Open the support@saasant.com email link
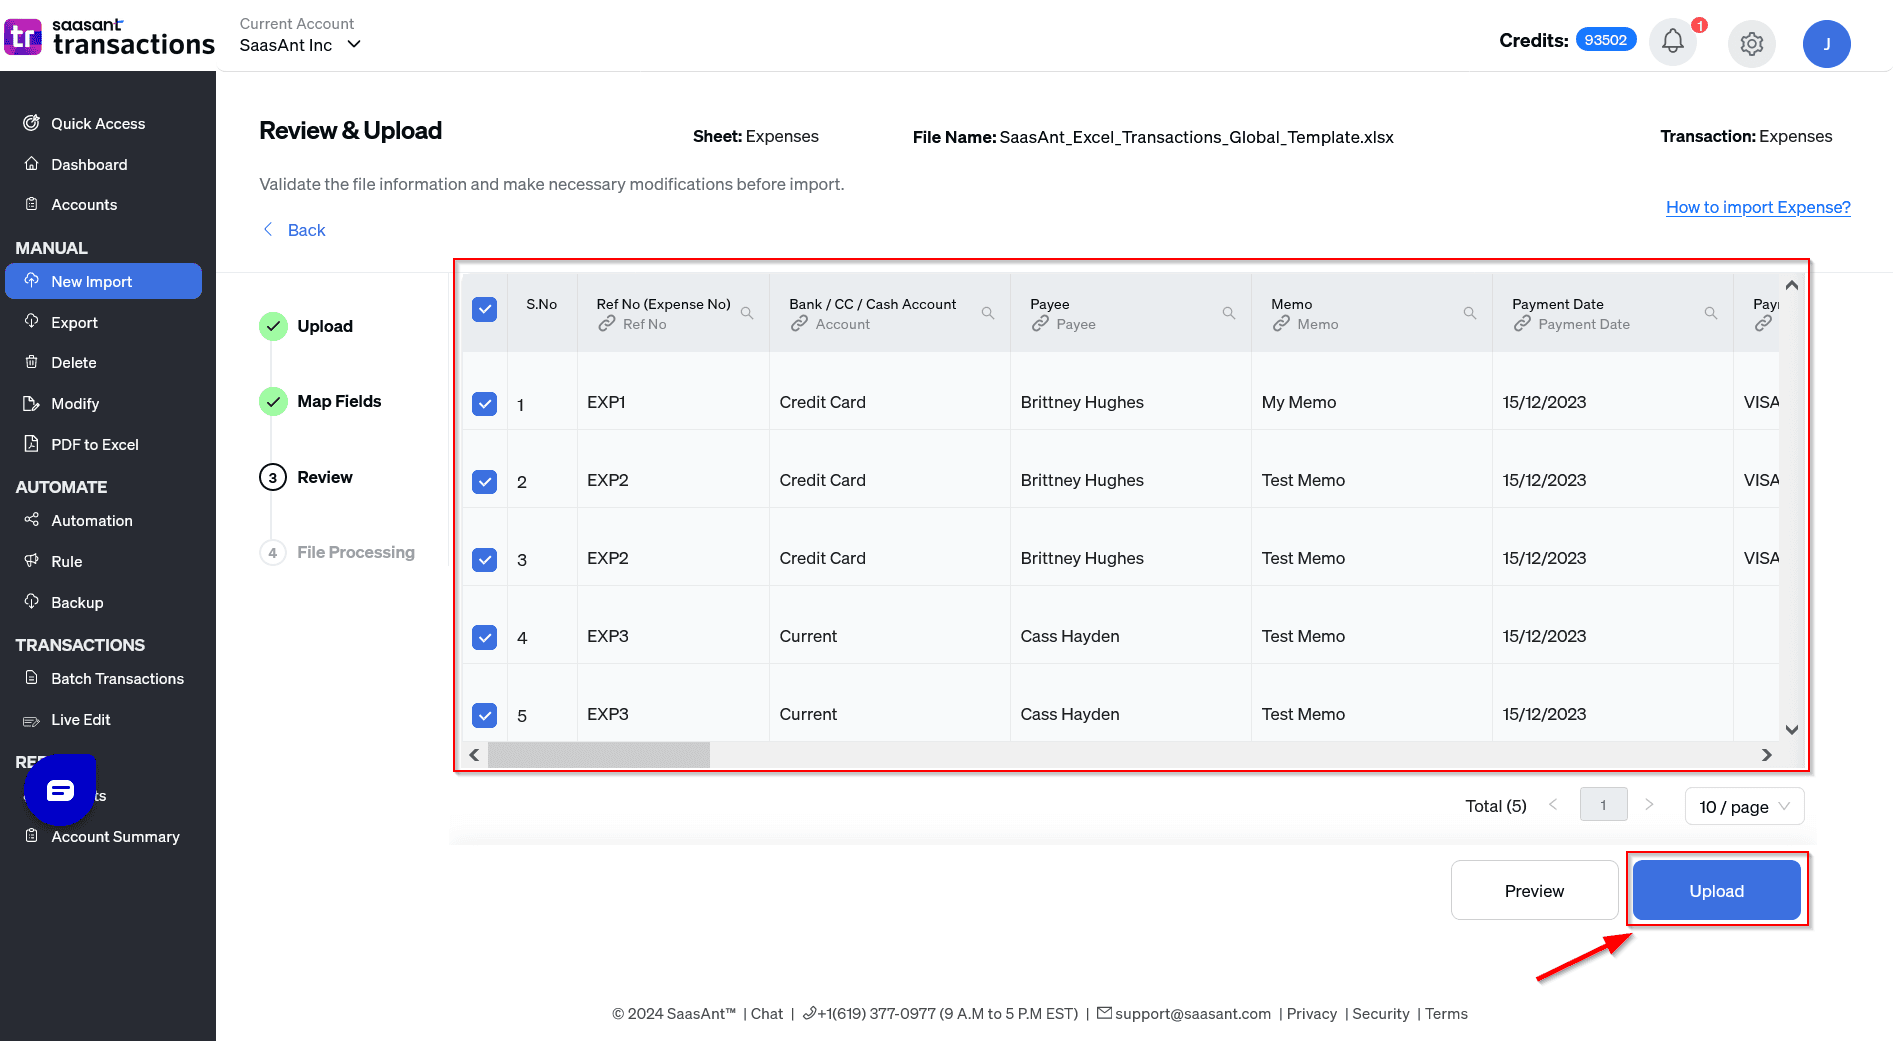 (x=1193, y=1013)
